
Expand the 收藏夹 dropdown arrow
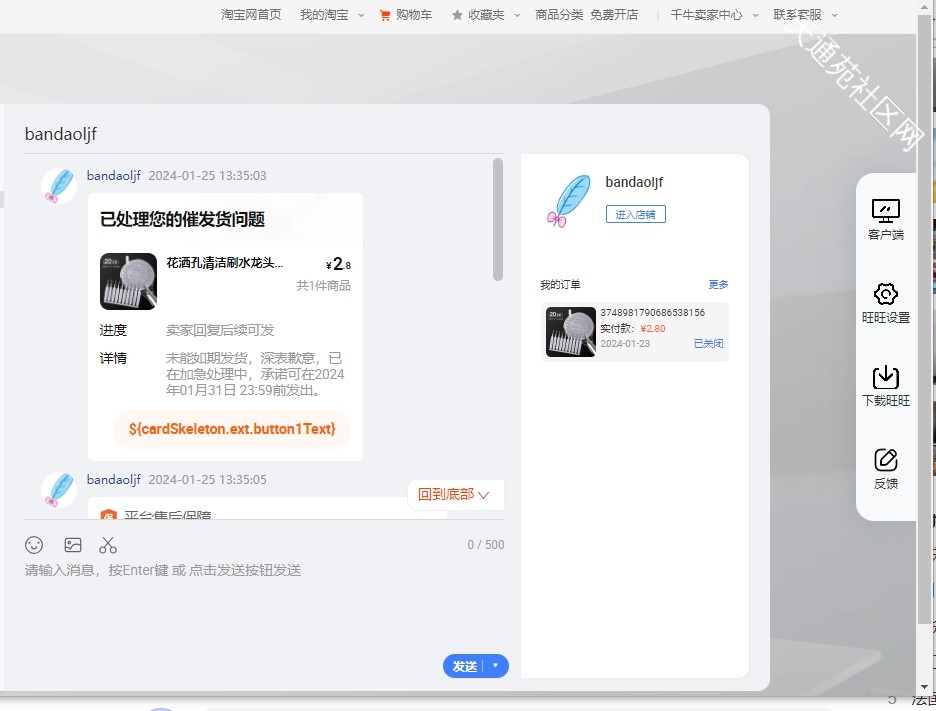[x=517, y=16]
